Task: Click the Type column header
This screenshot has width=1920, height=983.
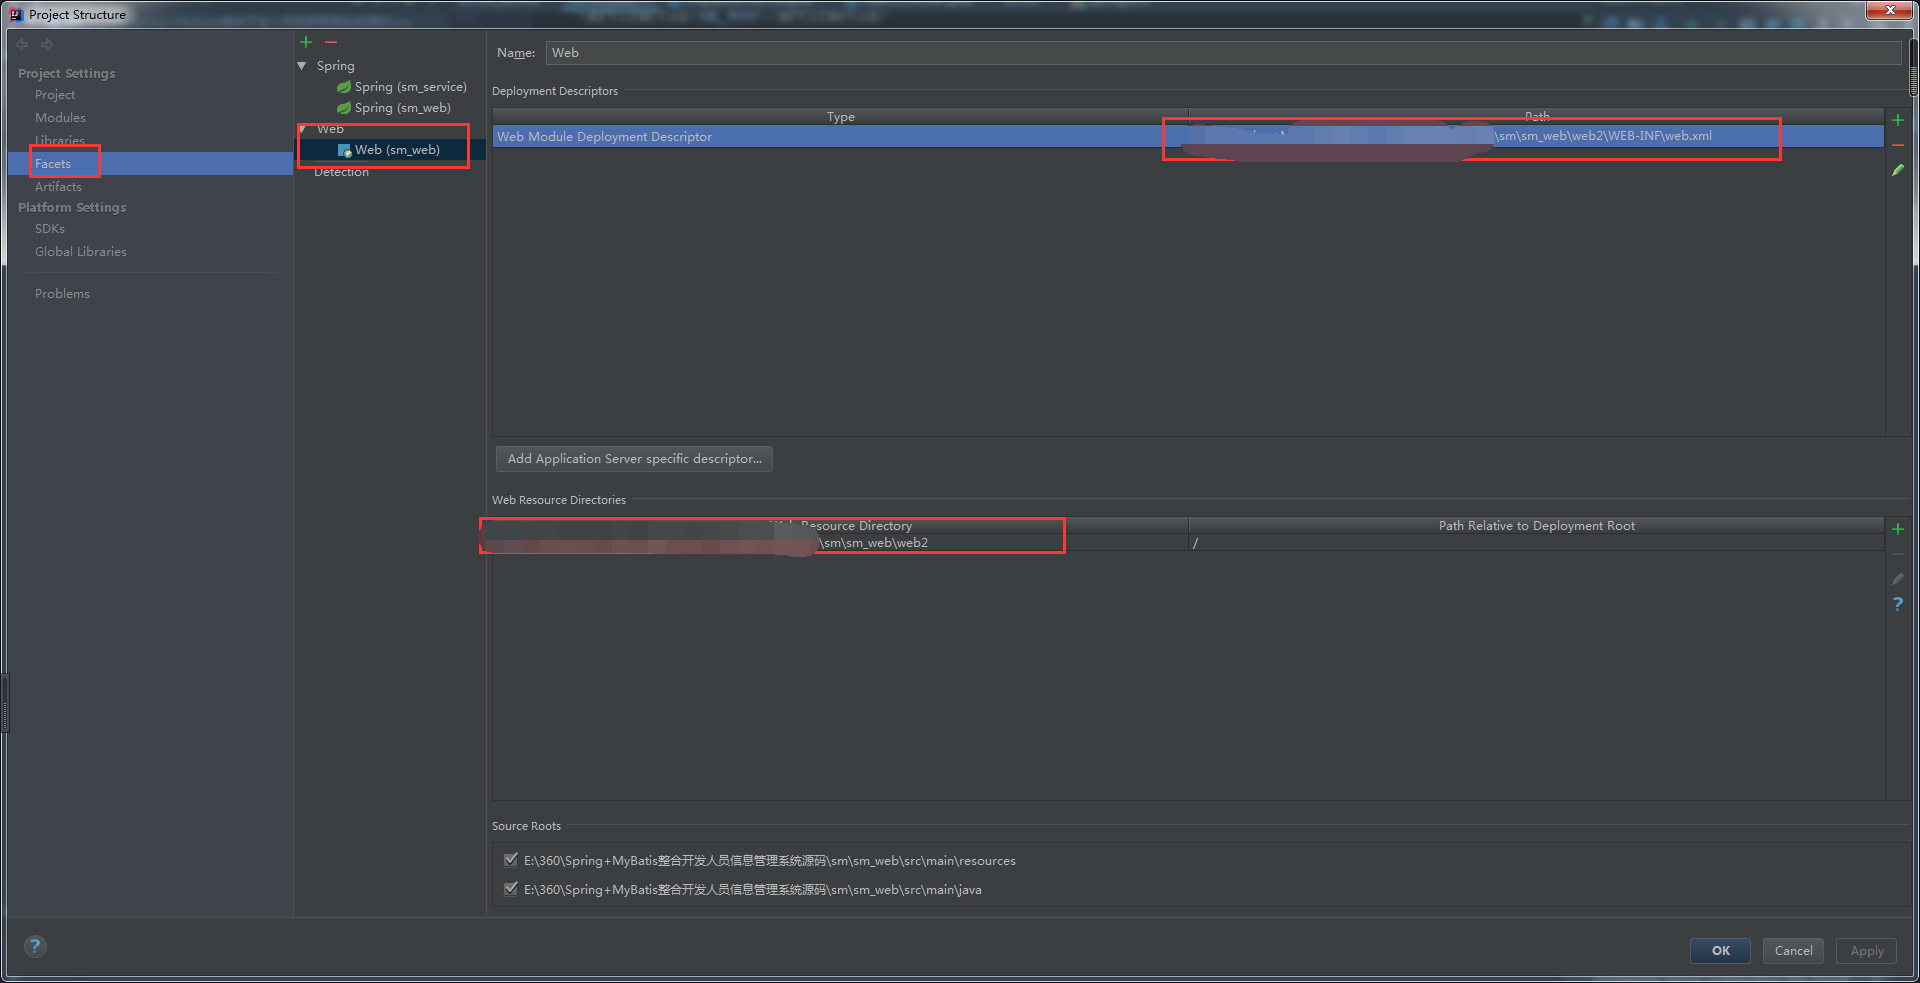Action: [x=840, y=117]
